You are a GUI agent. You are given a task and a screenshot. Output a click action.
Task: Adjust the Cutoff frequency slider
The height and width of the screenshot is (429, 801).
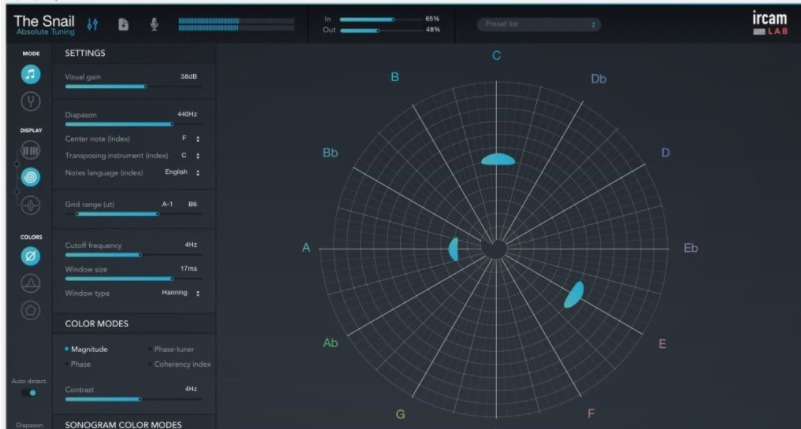(x=133, y=254)
